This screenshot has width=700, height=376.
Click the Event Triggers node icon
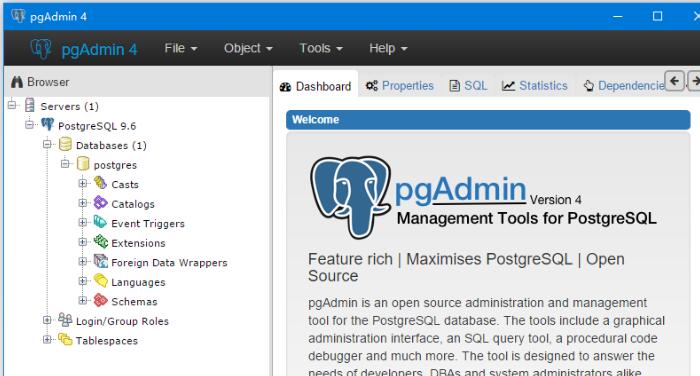100,222
